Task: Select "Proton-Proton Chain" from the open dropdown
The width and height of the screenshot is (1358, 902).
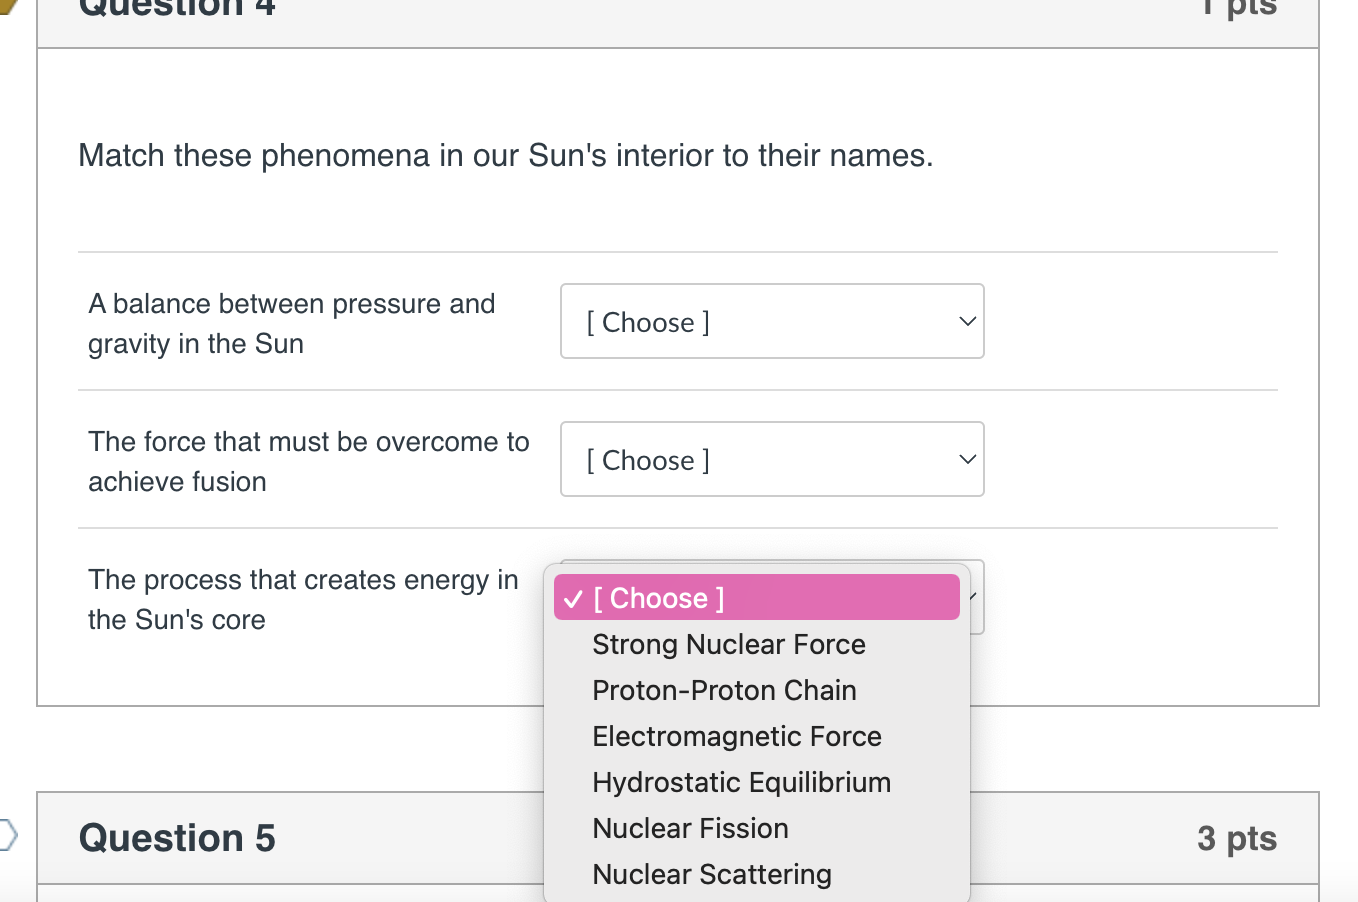Action: coord(724,690)
